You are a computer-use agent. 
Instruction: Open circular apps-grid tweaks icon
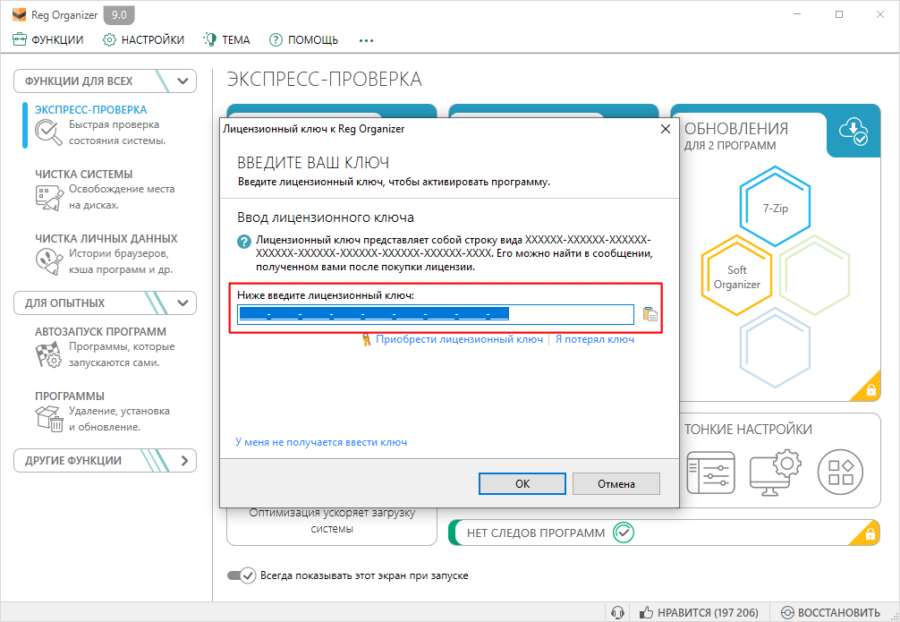point(840,472)
